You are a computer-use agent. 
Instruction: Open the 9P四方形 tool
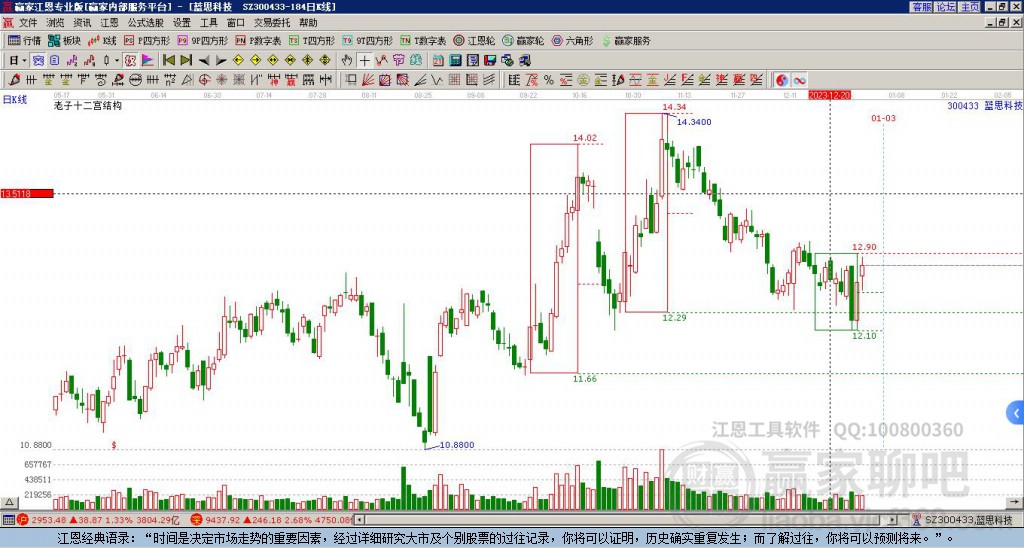[202, 40]
